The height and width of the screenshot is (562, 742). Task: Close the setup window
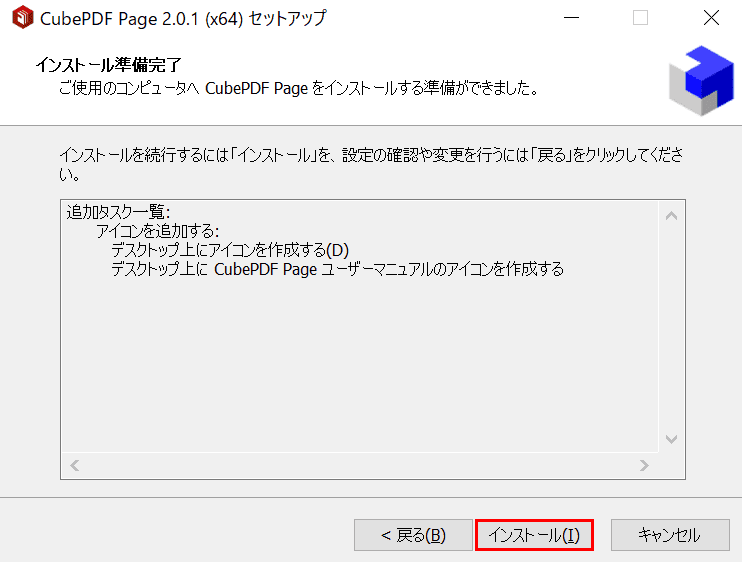(711, 18)
